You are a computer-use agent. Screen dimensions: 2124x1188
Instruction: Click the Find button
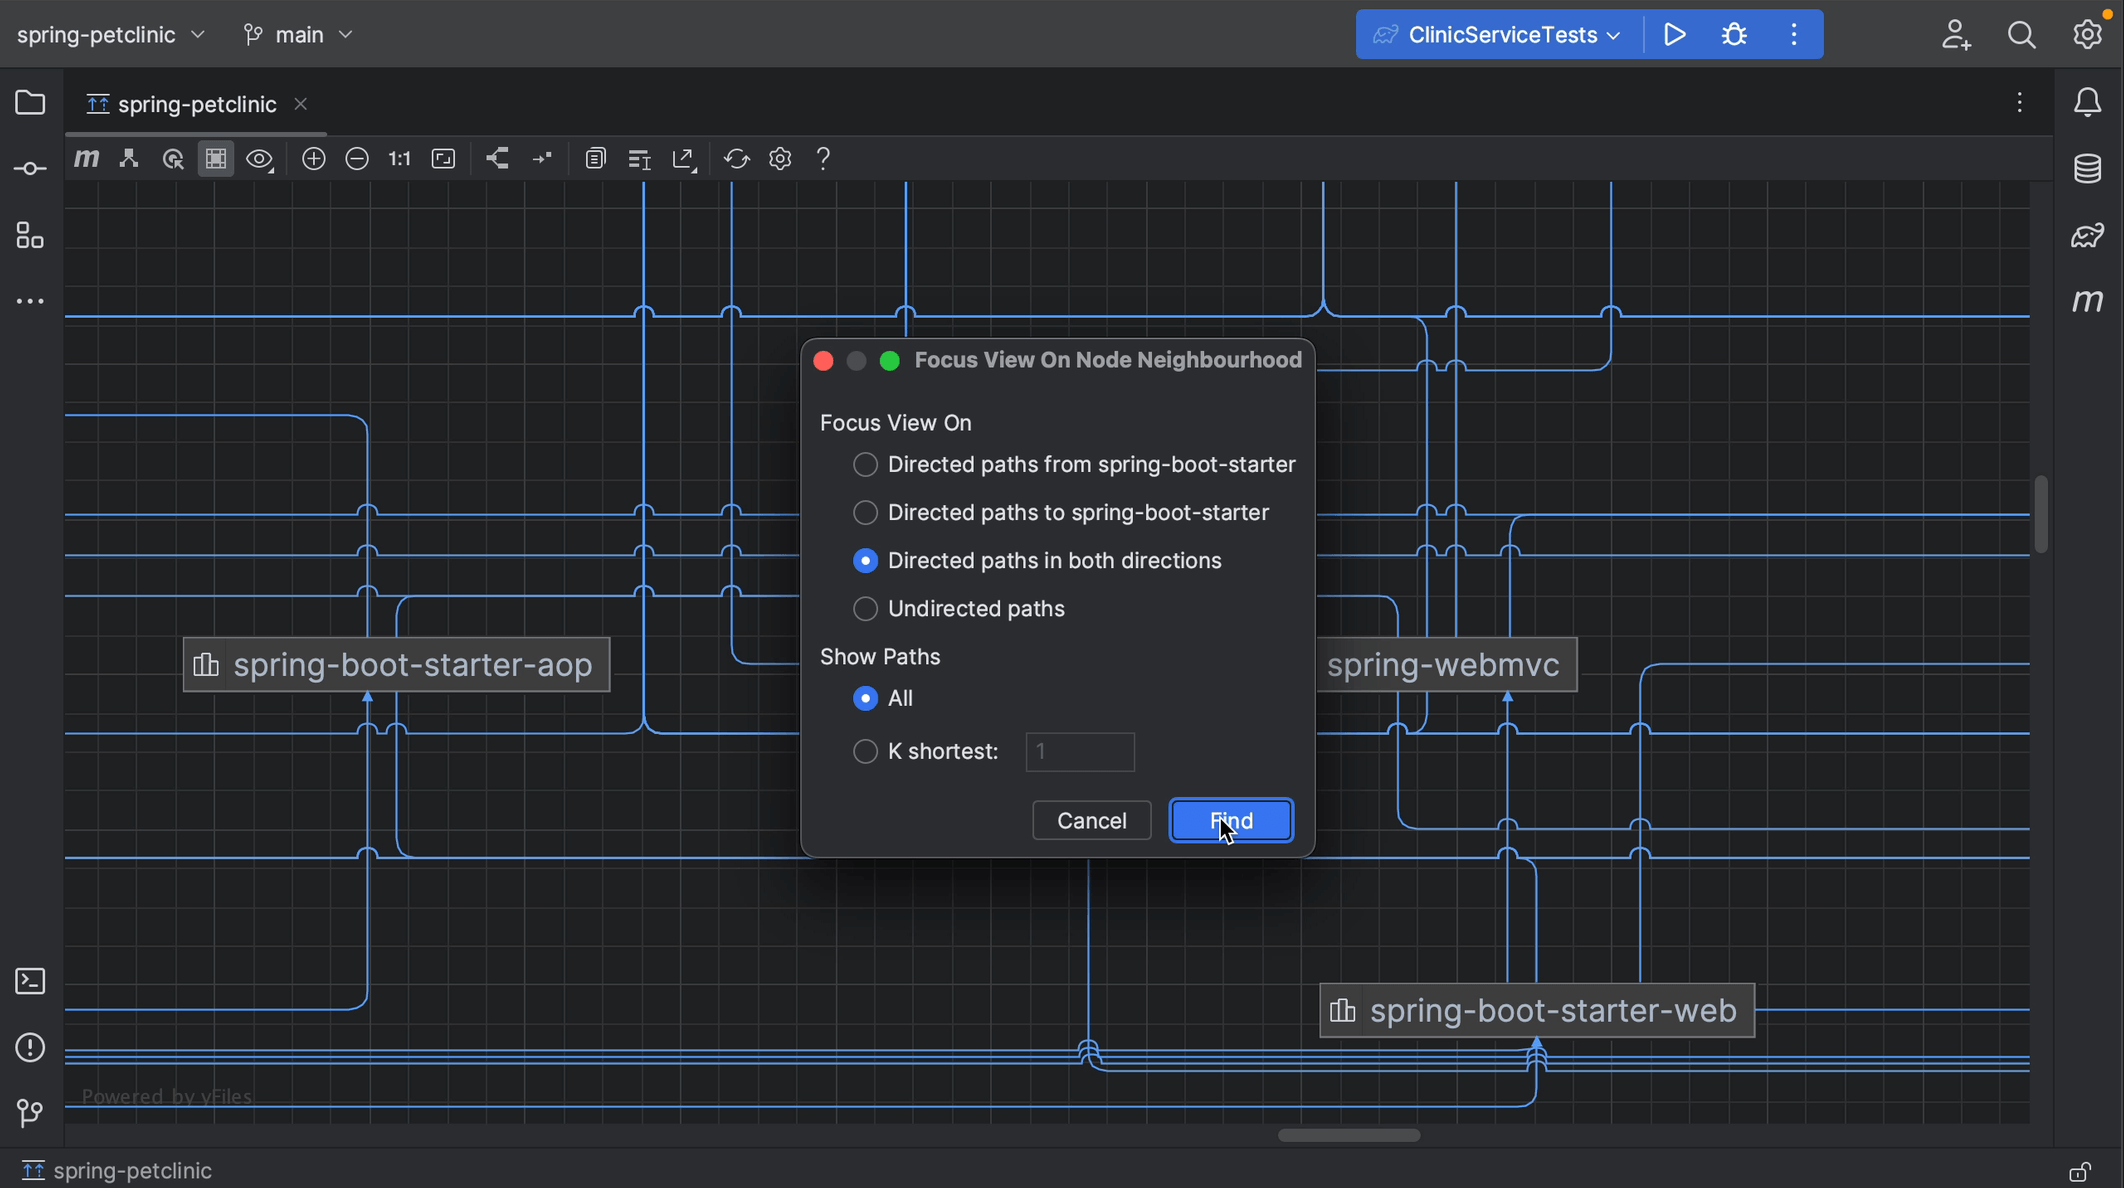tap(1231, 820)
